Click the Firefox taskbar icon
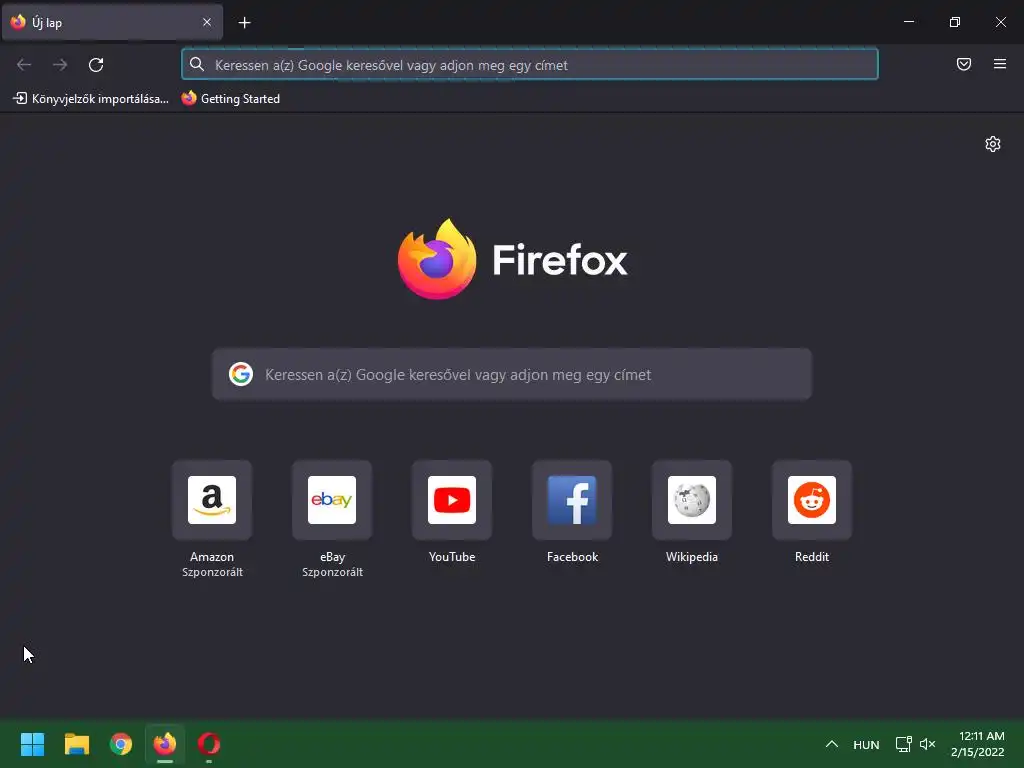Screen dimensions: 1024x768 click(x=165, y=744)
